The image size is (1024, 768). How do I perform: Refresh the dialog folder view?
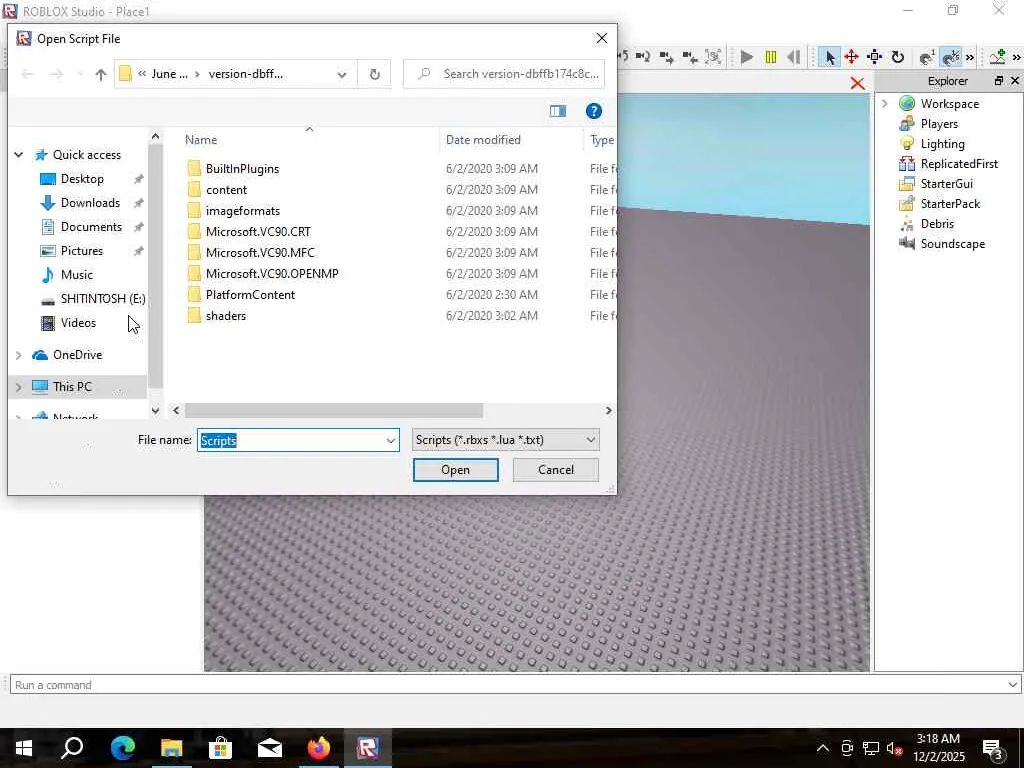[374, 74]
